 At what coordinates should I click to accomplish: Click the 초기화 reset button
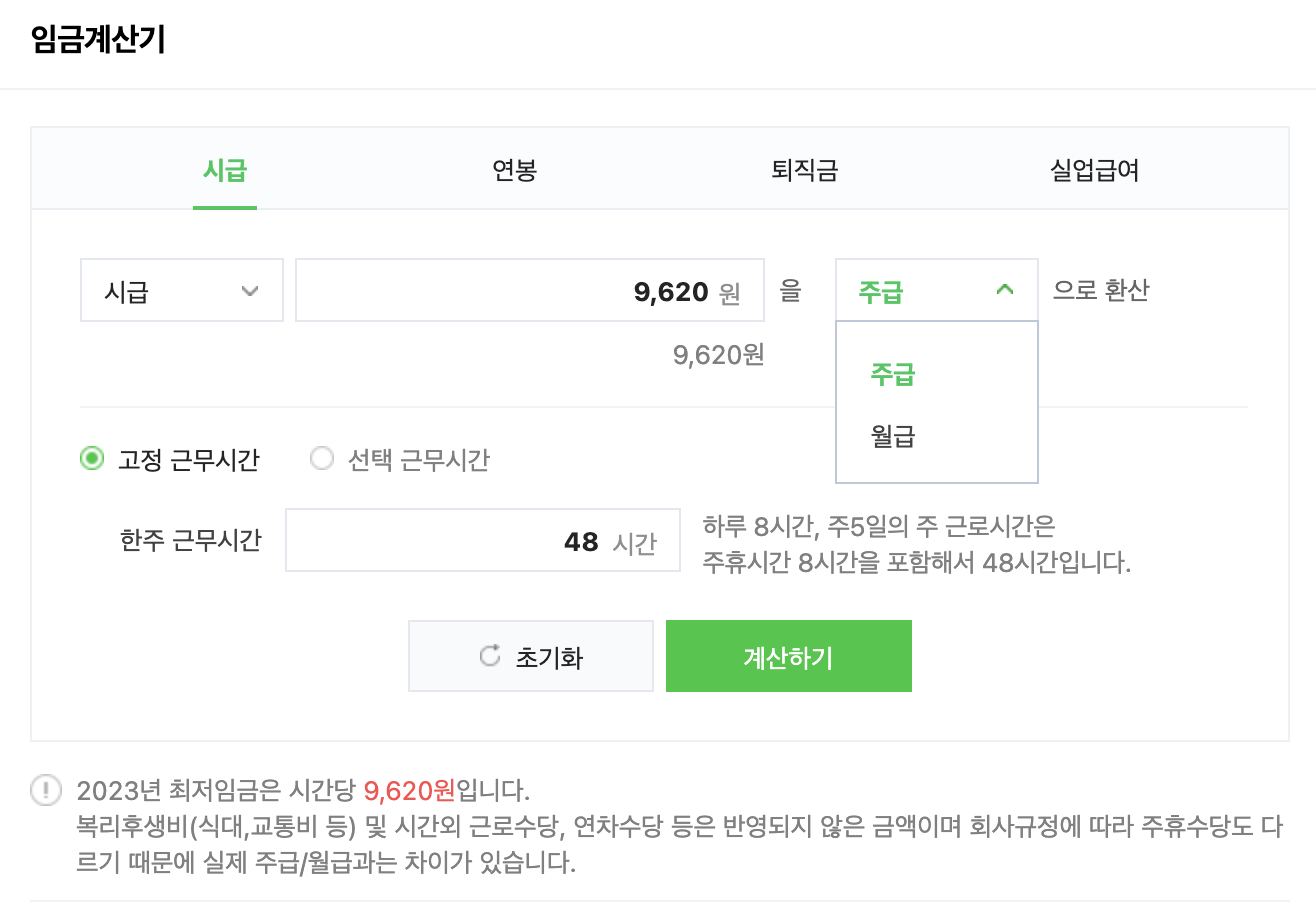click(530, 655)
